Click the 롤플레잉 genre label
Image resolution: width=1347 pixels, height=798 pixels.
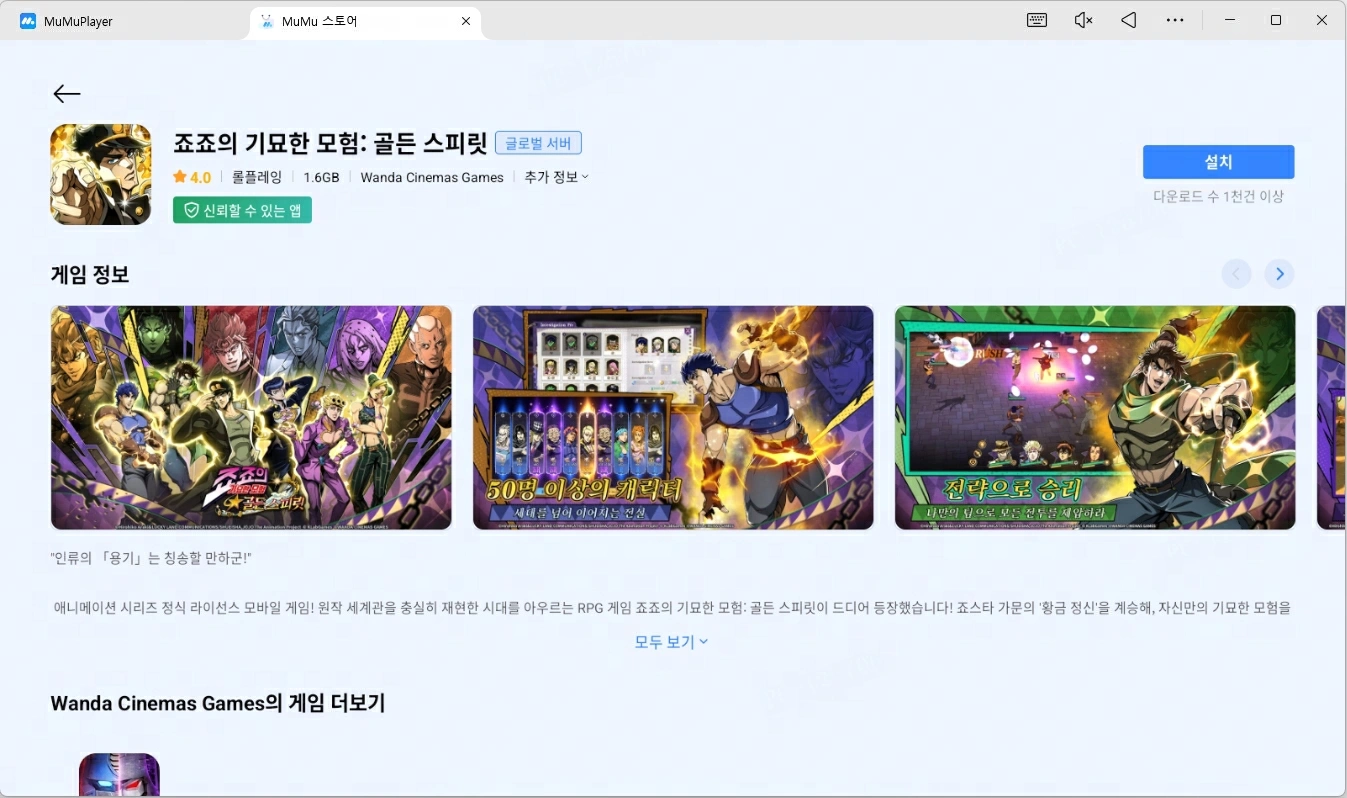click(x=257, y=177)
